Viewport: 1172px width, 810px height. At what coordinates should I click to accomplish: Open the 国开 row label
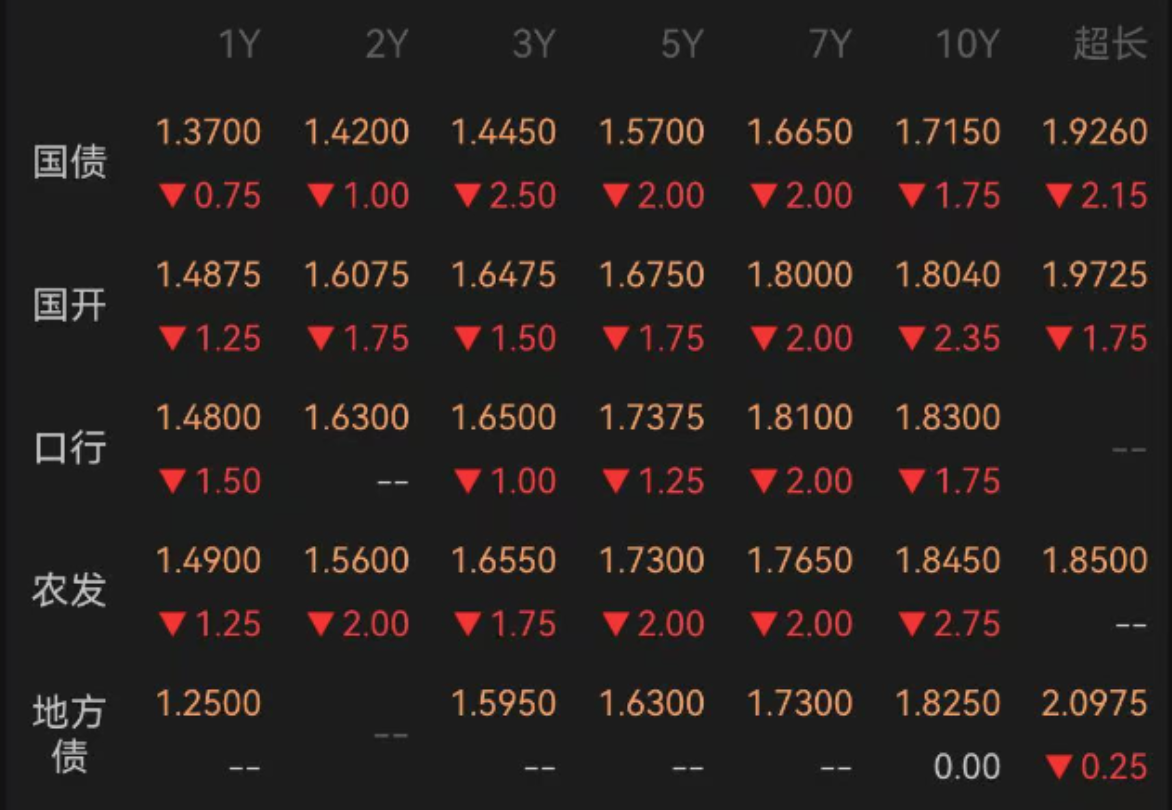[x=70, y=305]
